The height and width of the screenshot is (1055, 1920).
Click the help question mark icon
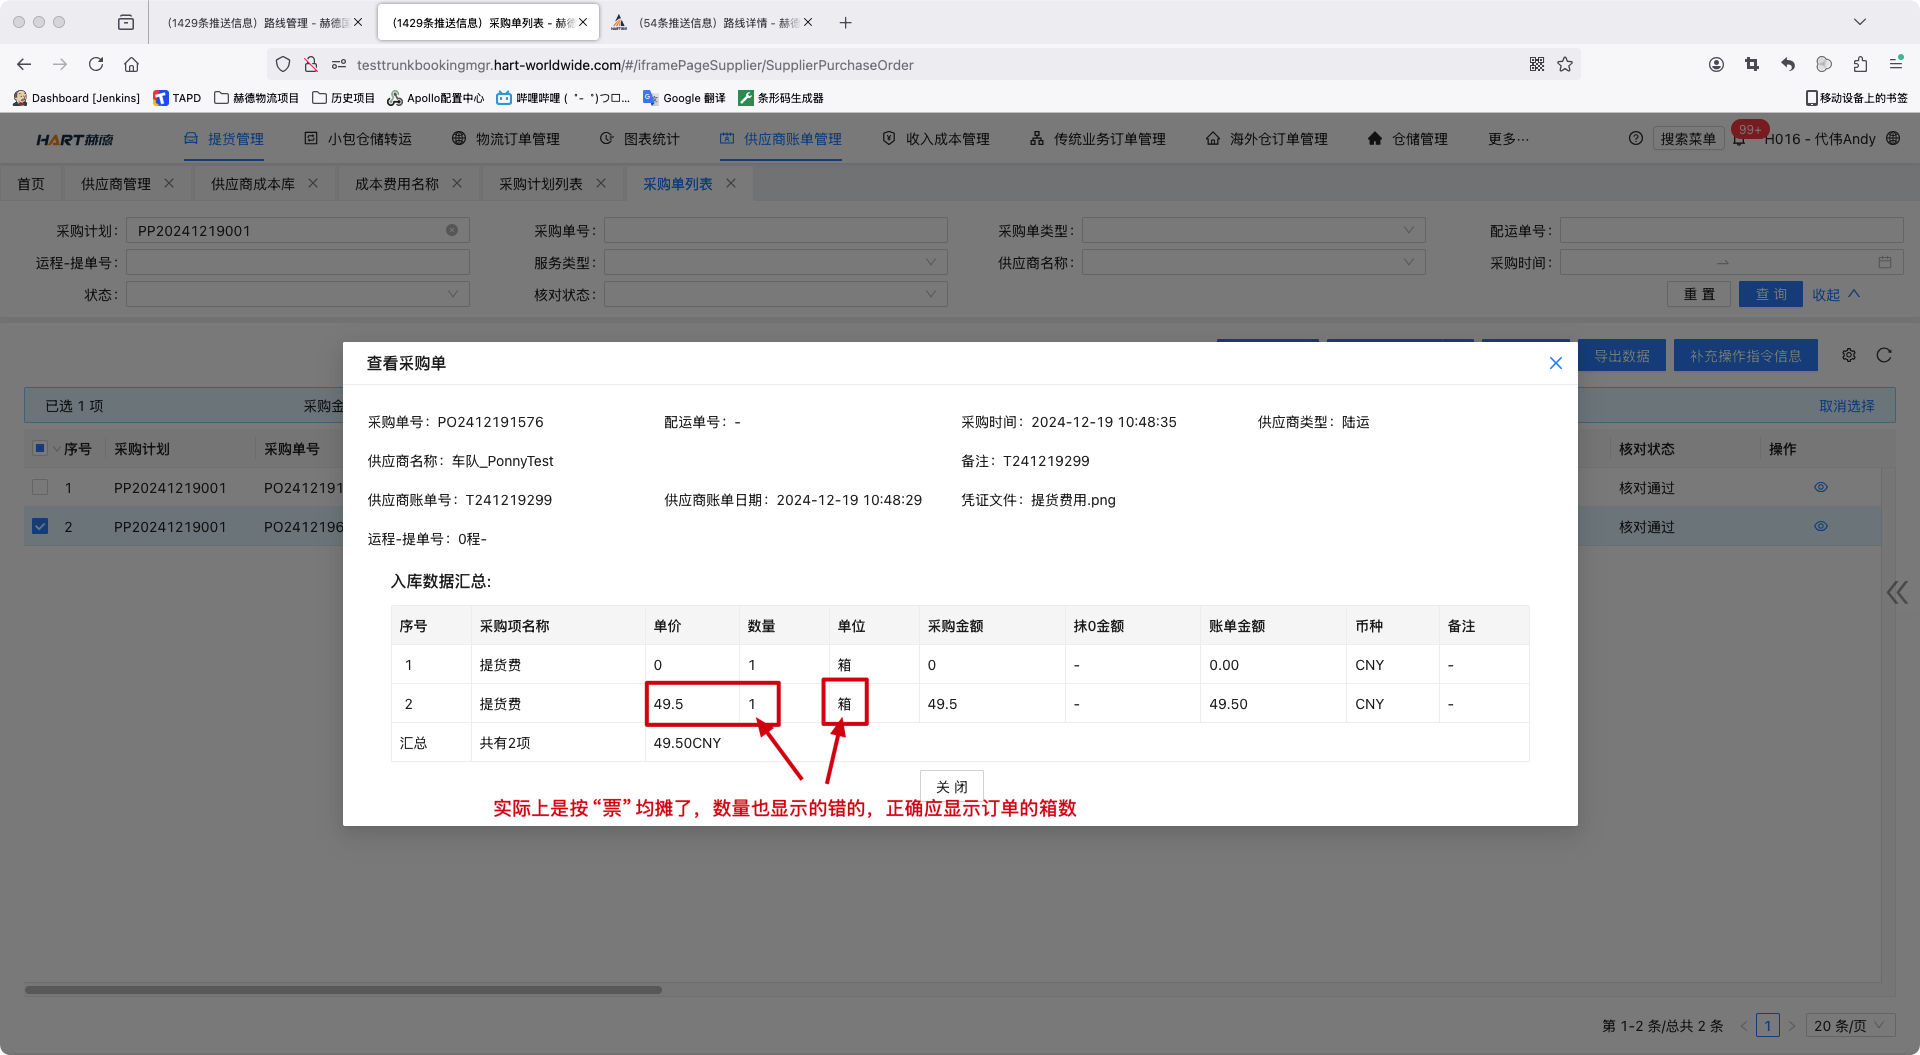tap(1635, 139)
